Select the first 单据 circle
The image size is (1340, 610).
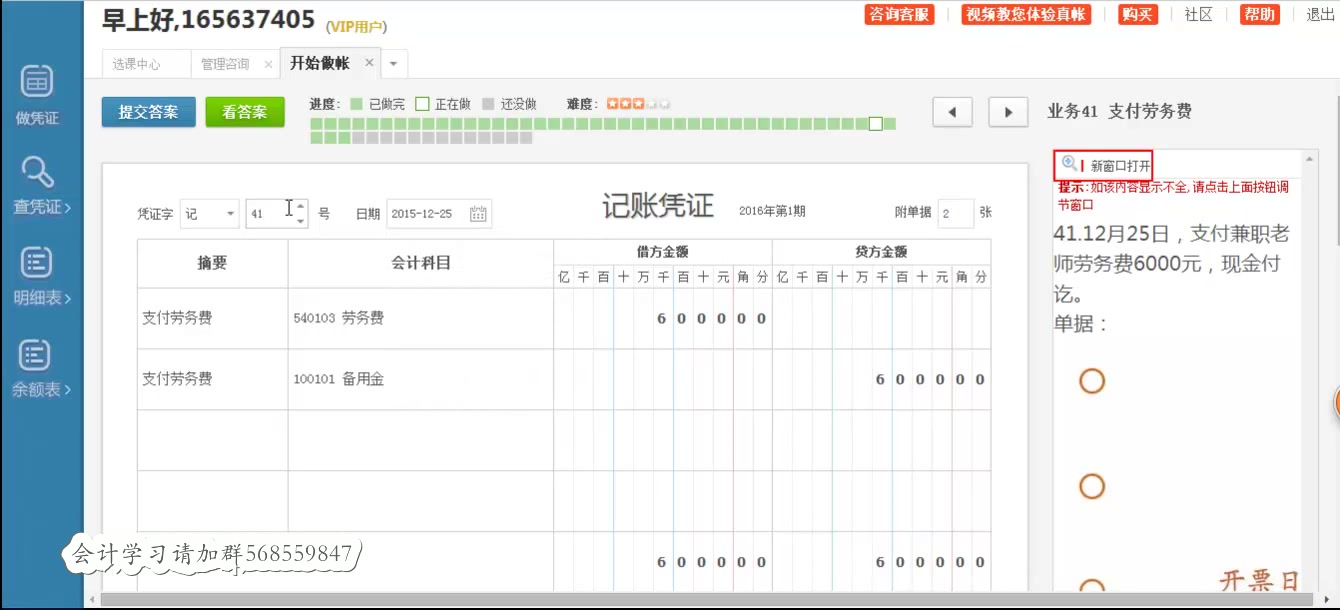click(x=1091, y=380)
